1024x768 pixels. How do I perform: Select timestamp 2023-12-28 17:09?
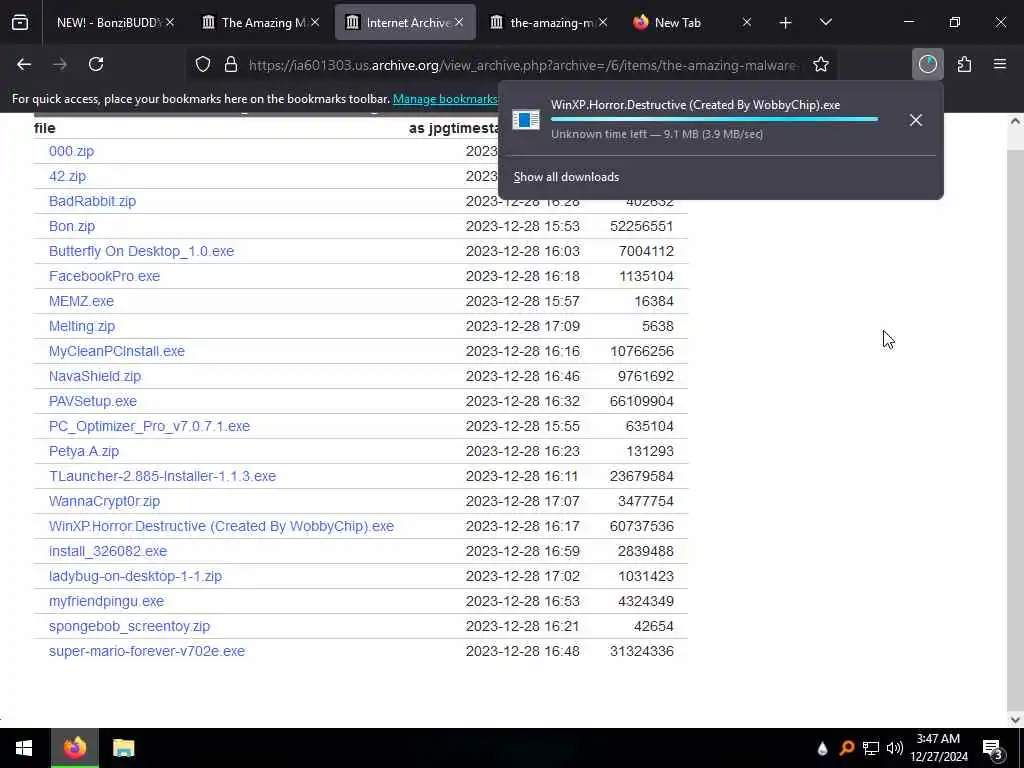click(x=522, y=326)
